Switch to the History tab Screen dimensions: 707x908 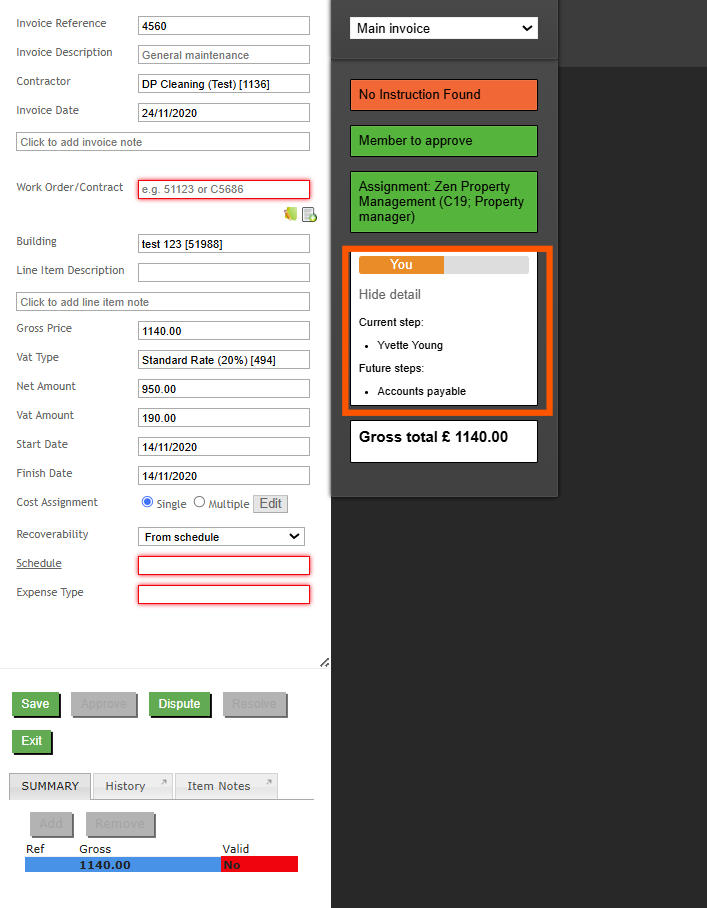coord(133,786)
